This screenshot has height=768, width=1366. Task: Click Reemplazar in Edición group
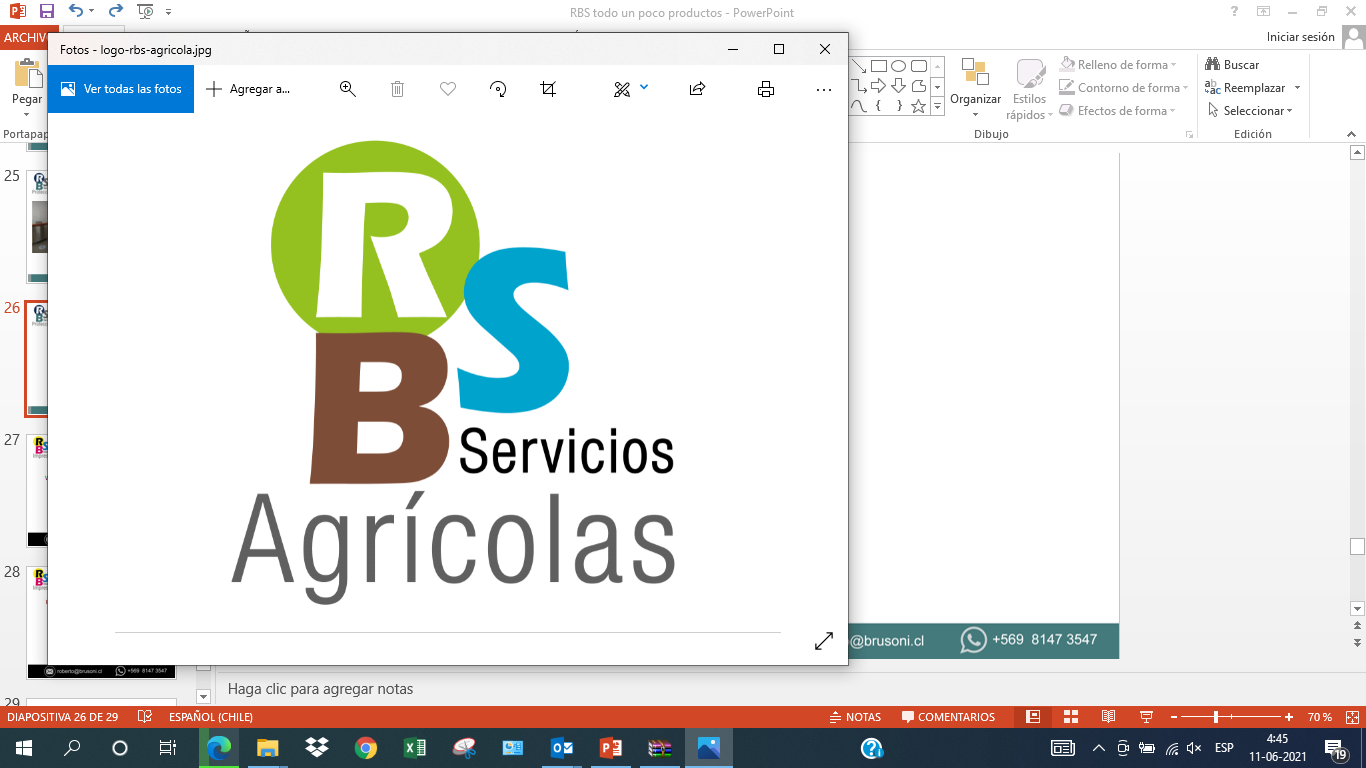(x=1245, y=88)
